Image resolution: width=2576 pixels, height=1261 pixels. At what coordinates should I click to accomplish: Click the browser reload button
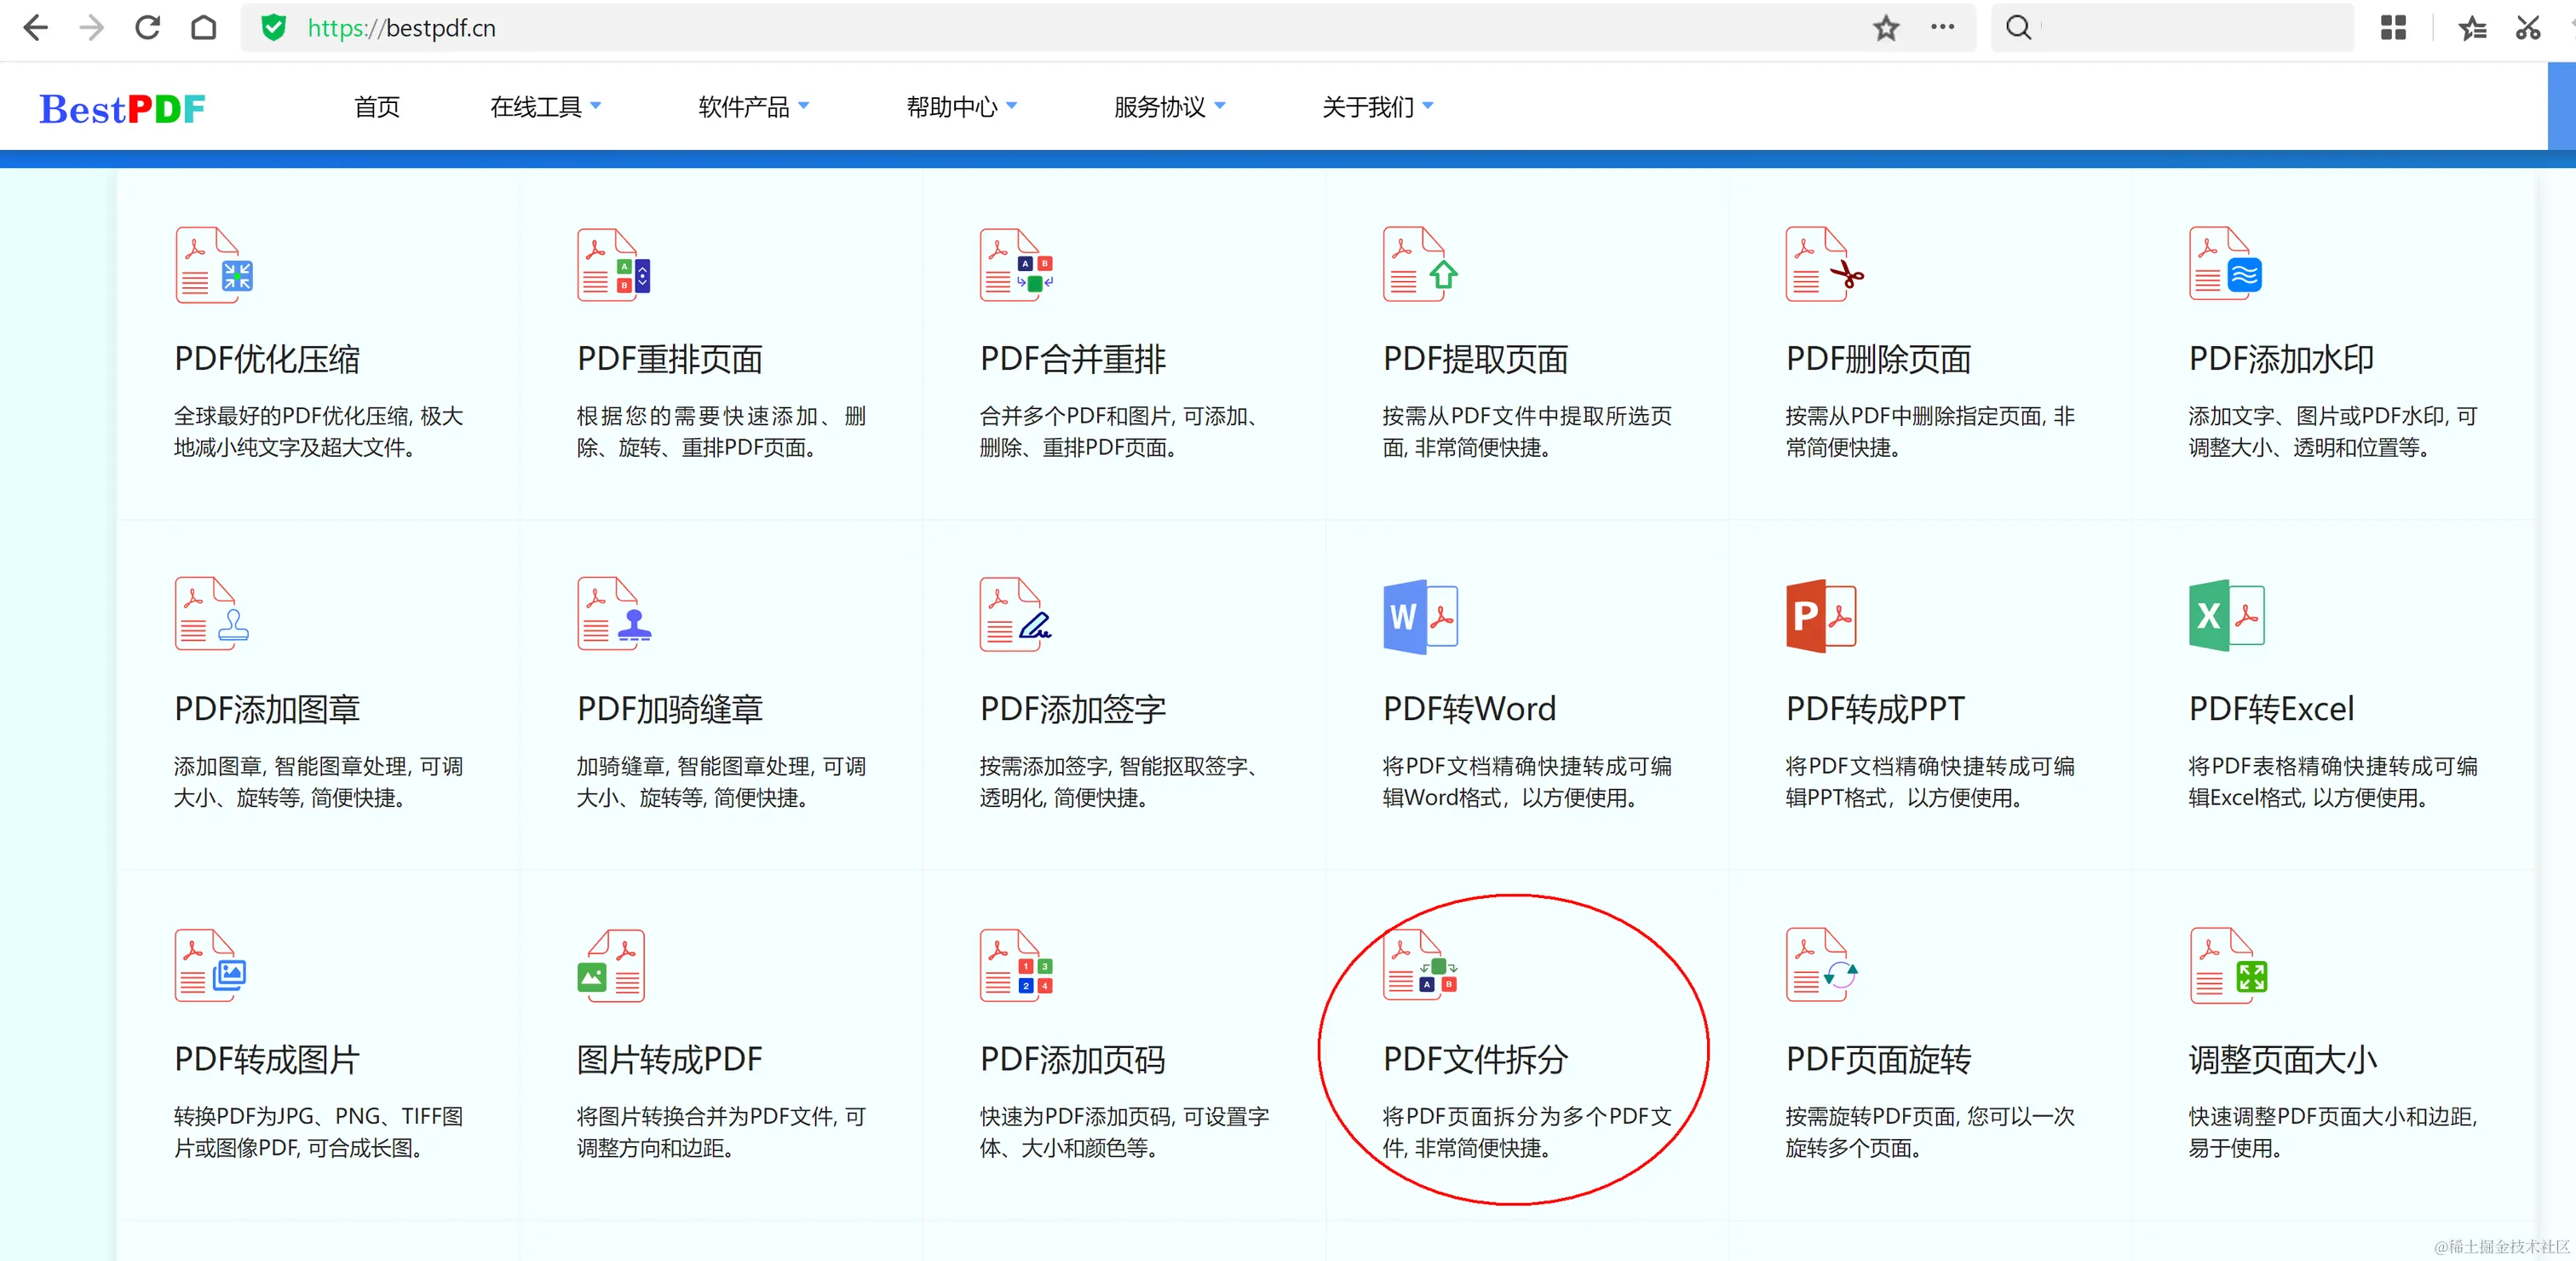(148, 28)
